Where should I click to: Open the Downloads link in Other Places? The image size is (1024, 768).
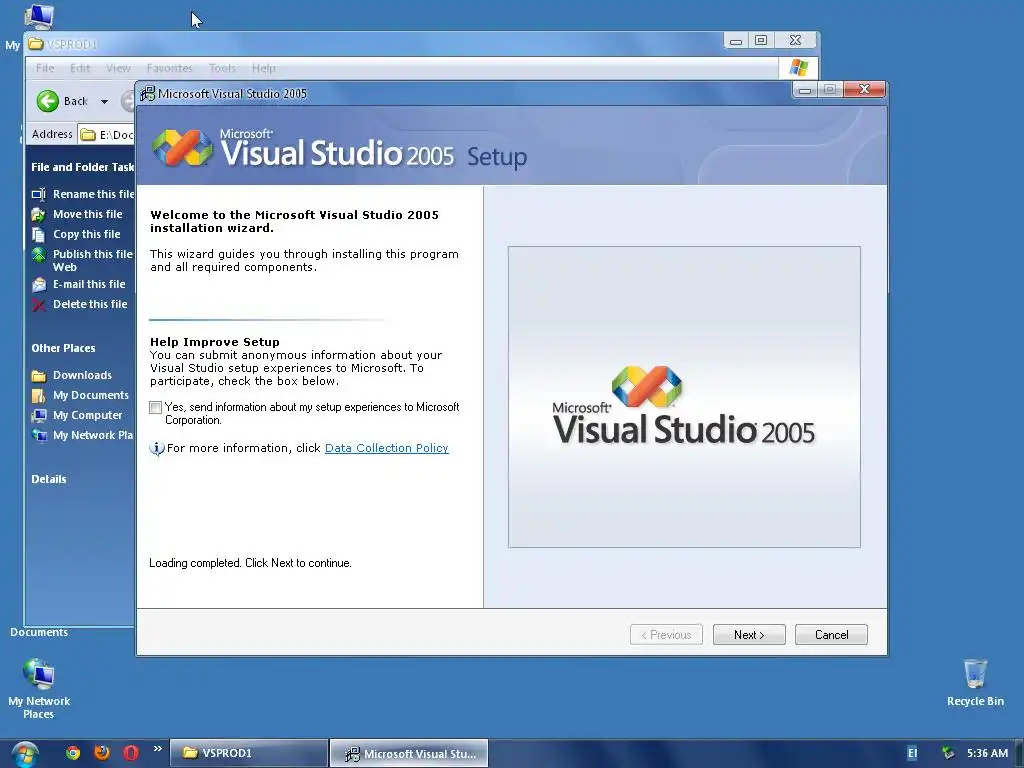coord(82,375)
